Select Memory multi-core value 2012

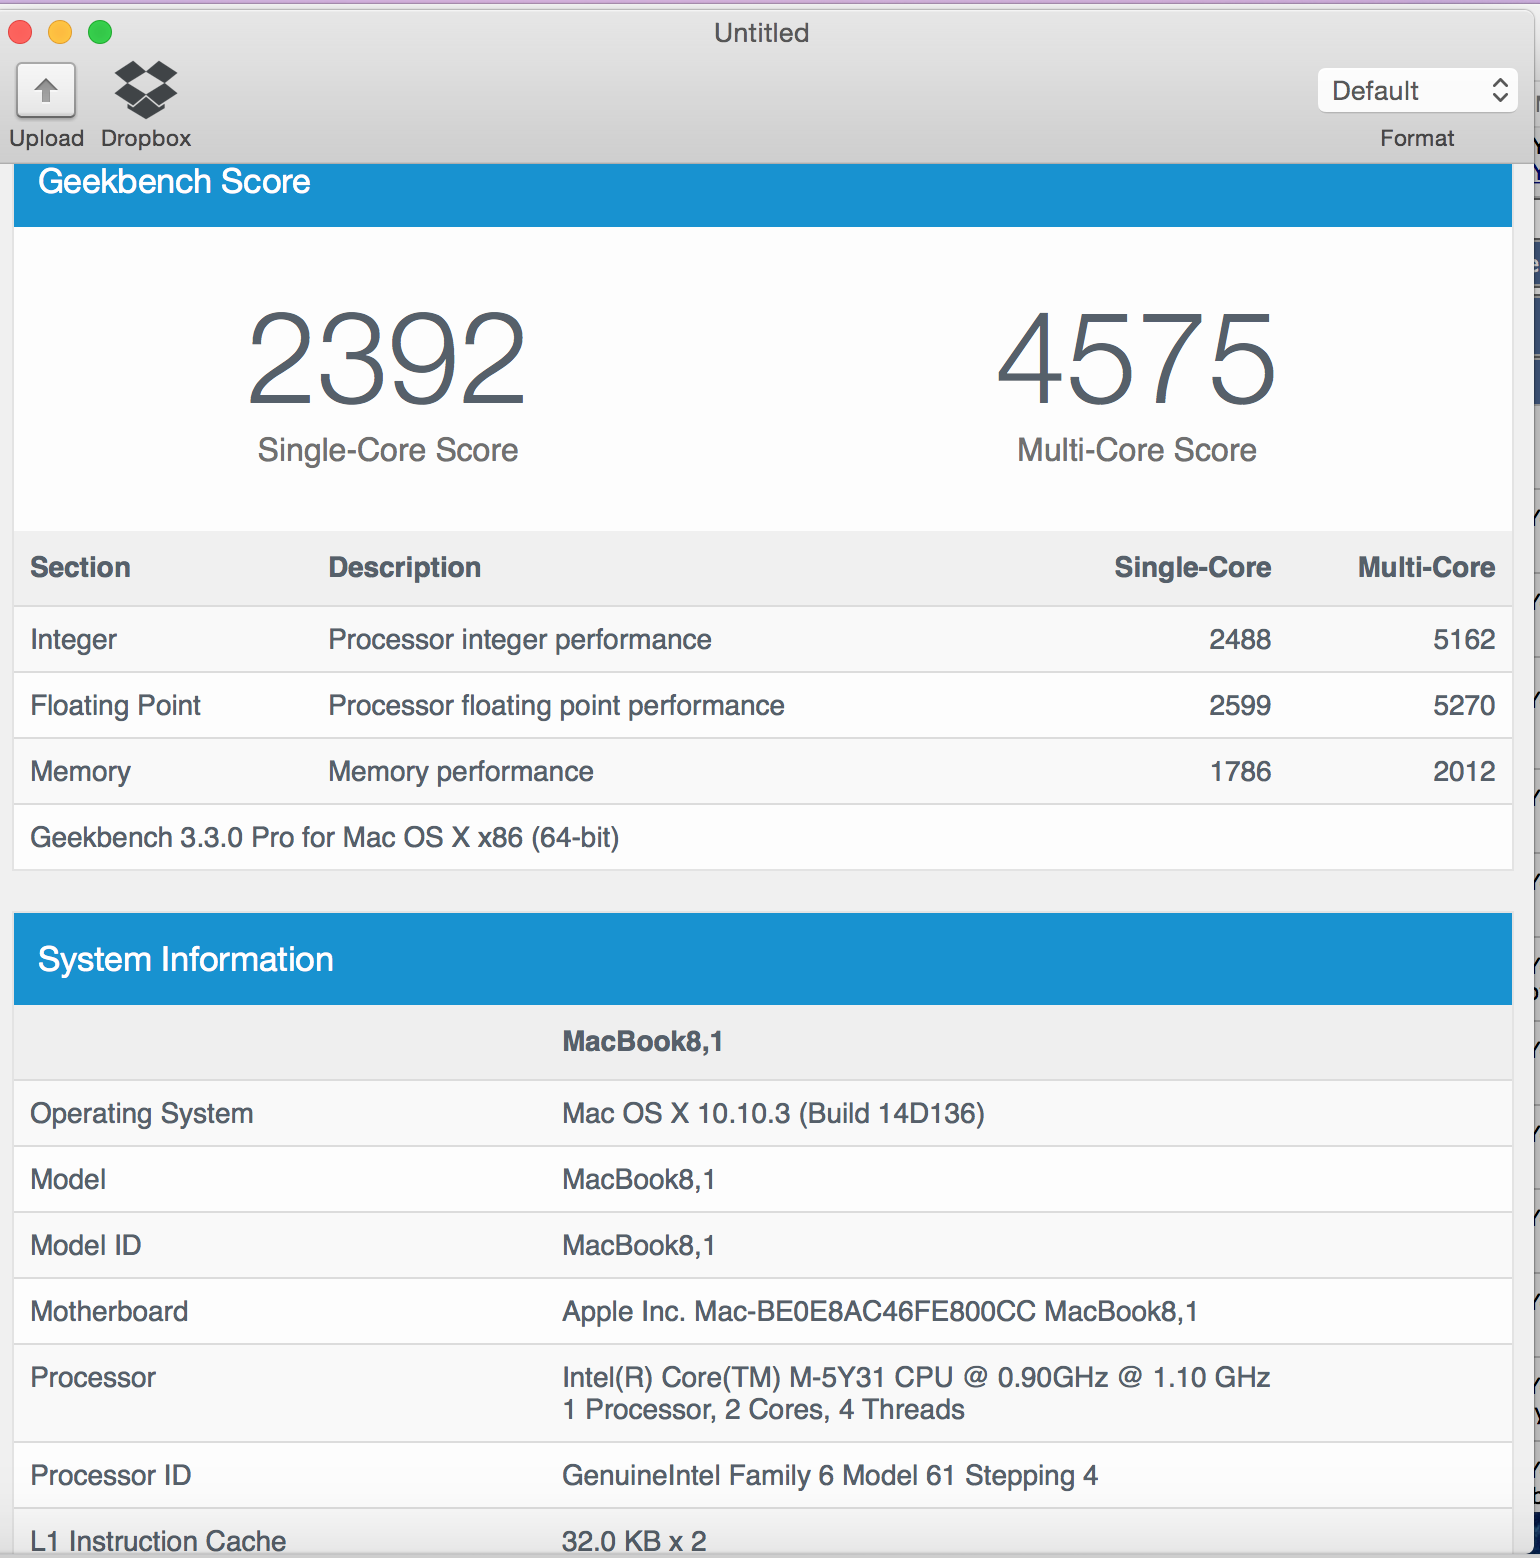tap(1464, 772)
